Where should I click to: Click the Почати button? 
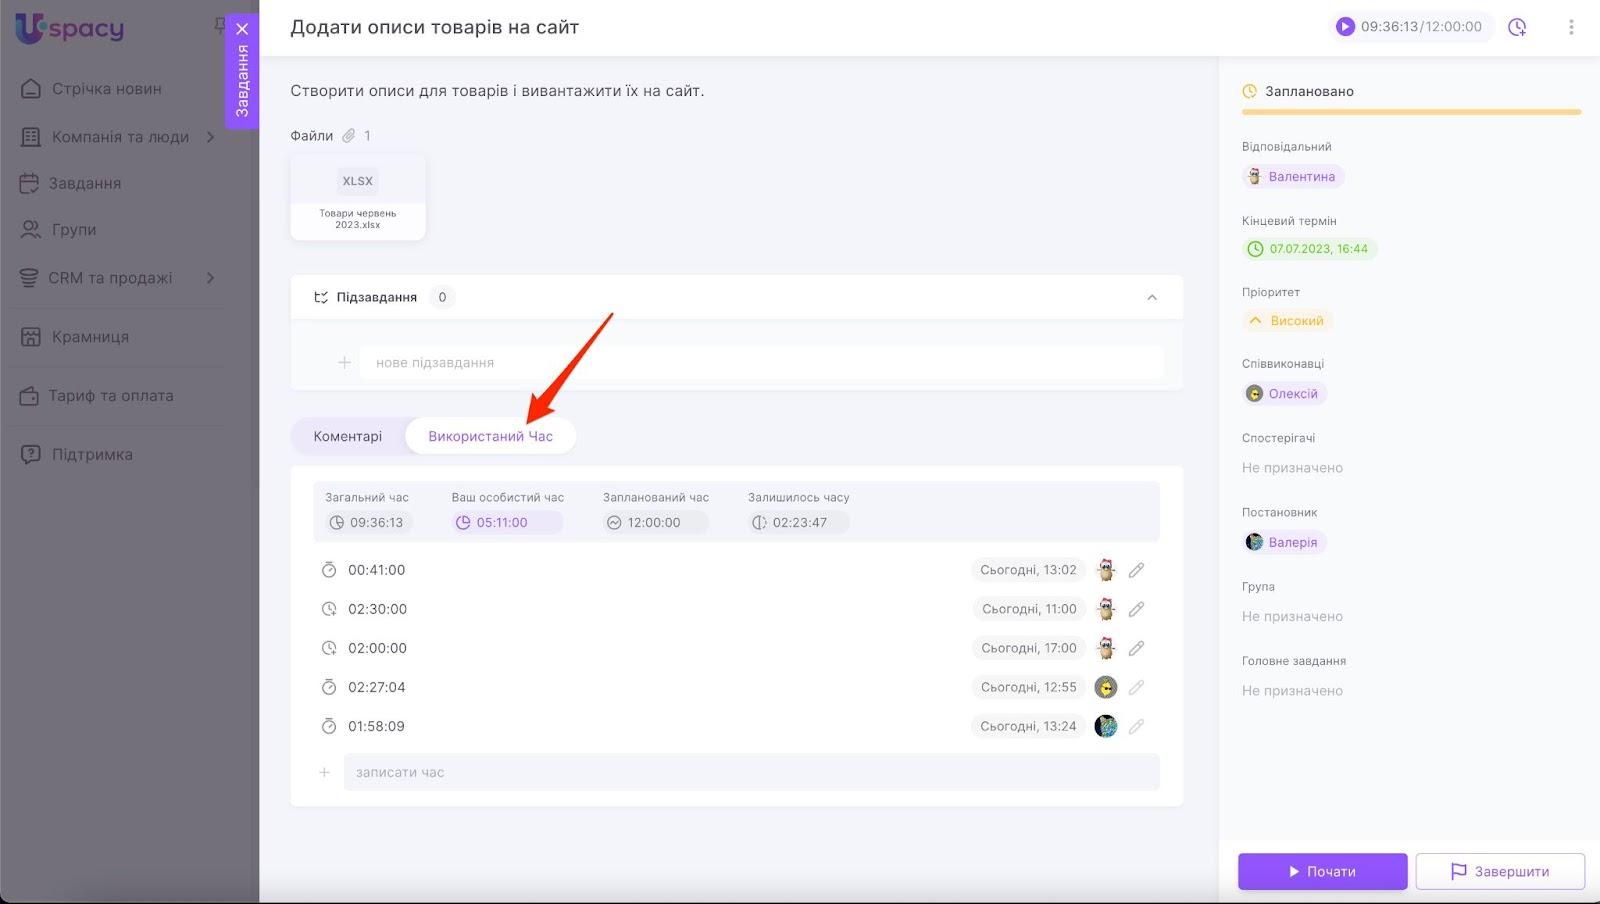tap(1322, 872)
